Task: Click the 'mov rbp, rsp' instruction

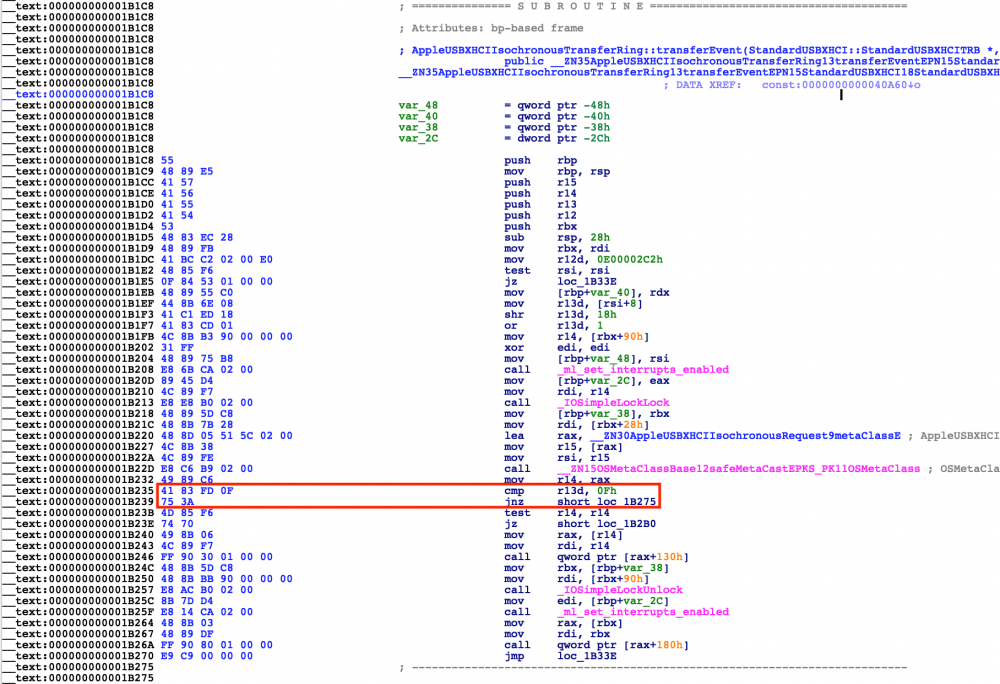Action: [557, 171]
